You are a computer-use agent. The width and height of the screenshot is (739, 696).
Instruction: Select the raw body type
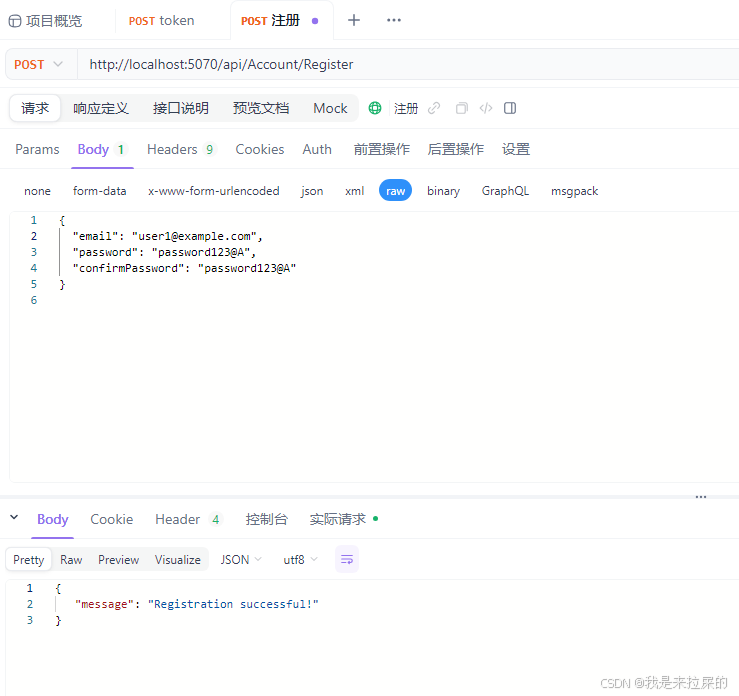click(395, 190)
